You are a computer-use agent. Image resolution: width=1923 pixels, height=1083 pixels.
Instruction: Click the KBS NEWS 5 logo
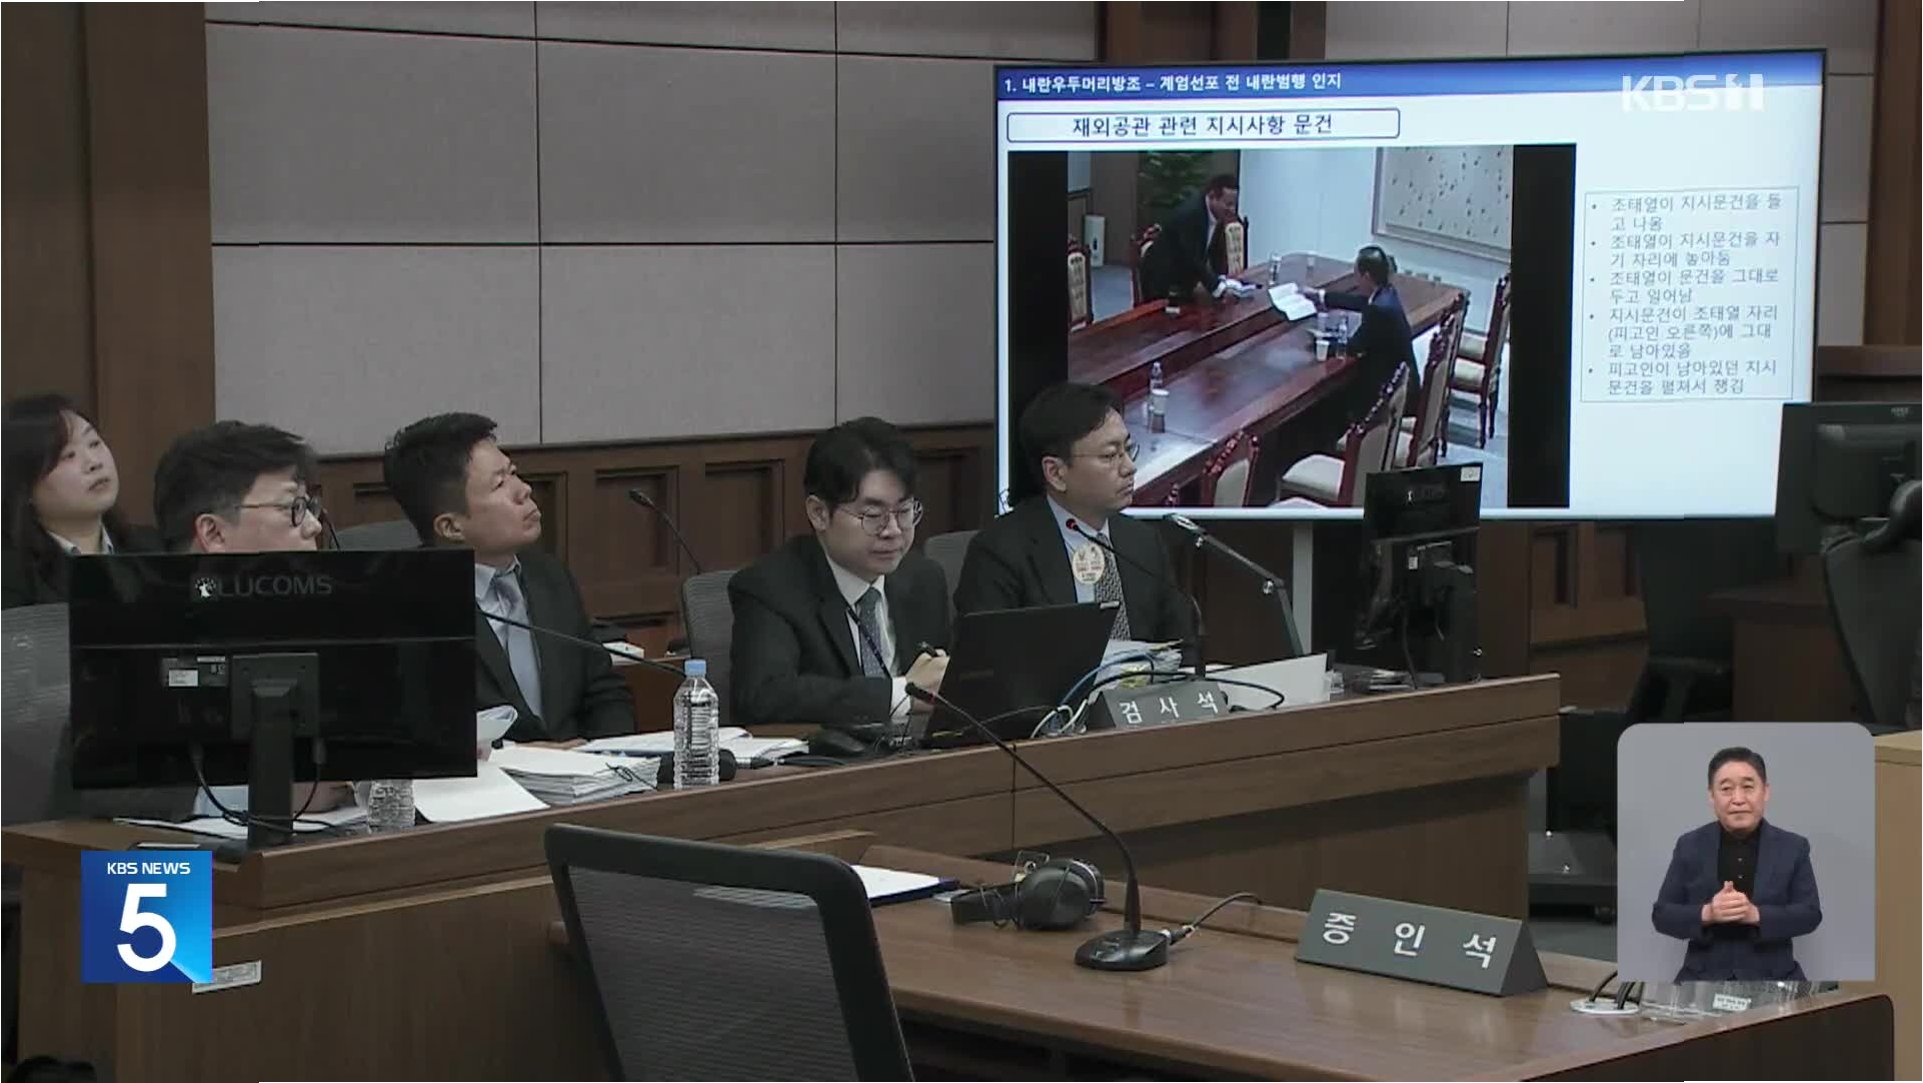(x=147, y=916)
